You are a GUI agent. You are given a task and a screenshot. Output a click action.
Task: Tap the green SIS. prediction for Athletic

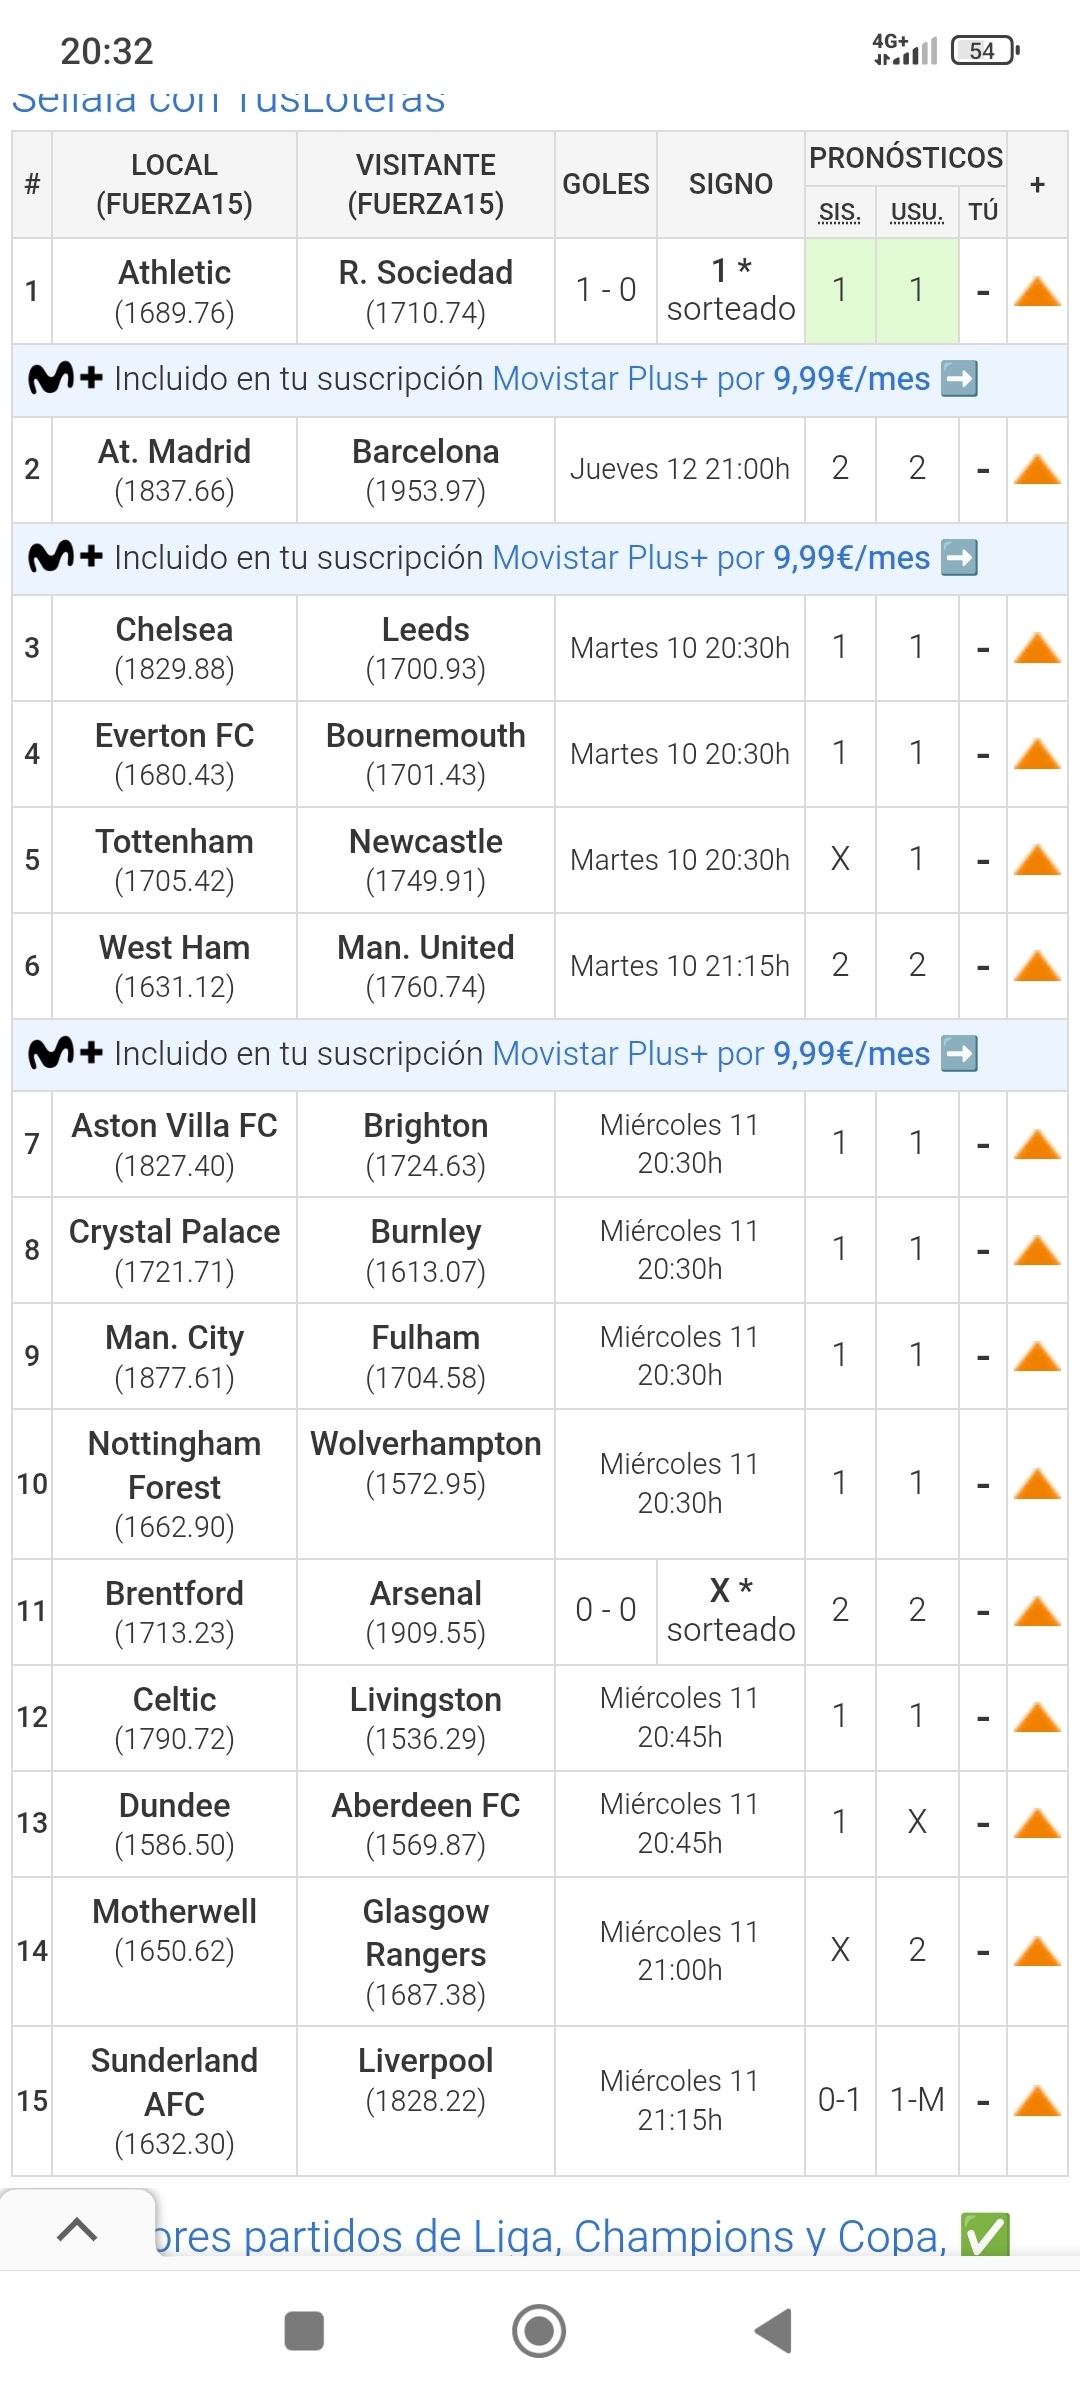coord(840,290)
